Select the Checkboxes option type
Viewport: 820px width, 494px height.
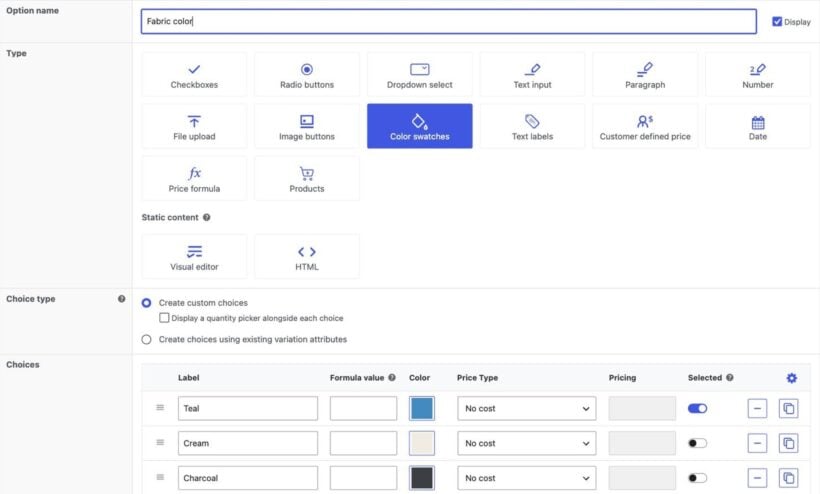point(194,74)
